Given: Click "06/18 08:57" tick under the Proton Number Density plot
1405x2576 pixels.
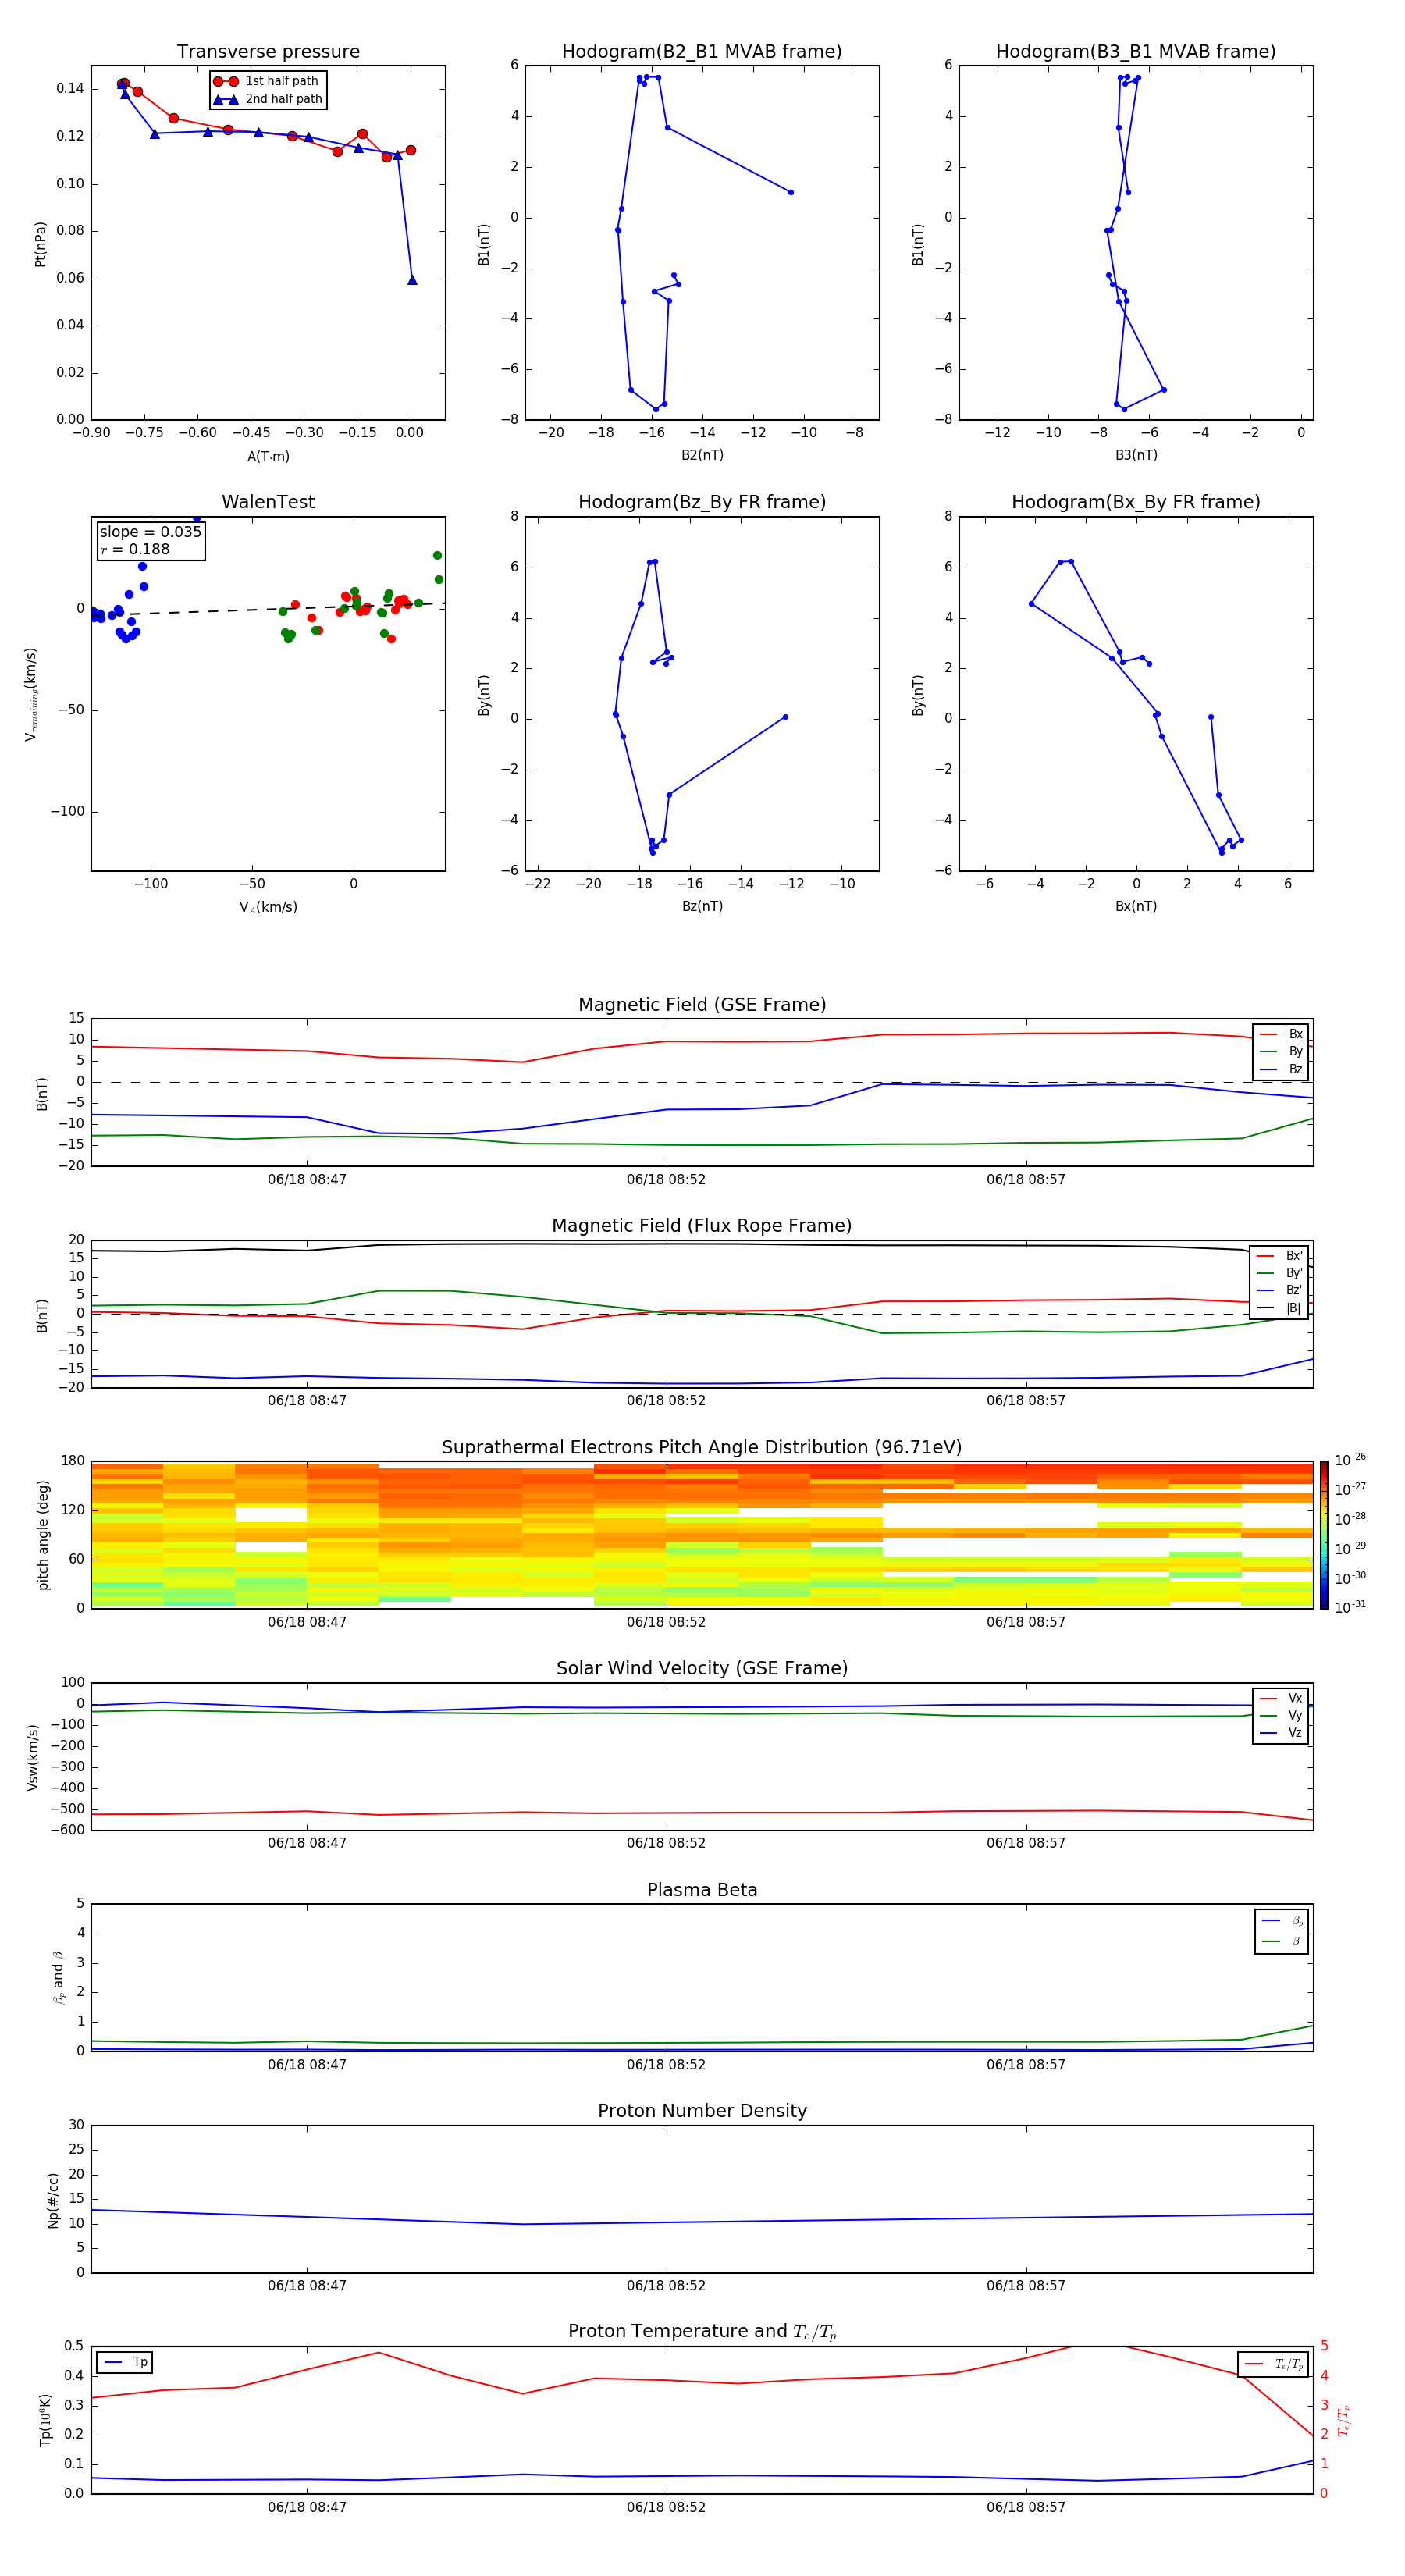Looking at the screenshot, I should point(1026,2286).
